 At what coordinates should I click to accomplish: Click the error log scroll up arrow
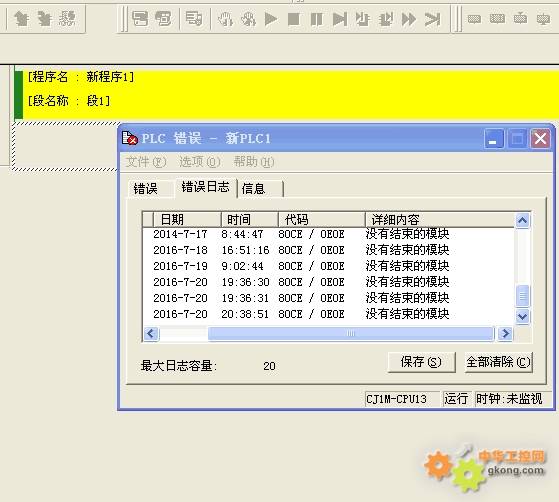(522, 220)
